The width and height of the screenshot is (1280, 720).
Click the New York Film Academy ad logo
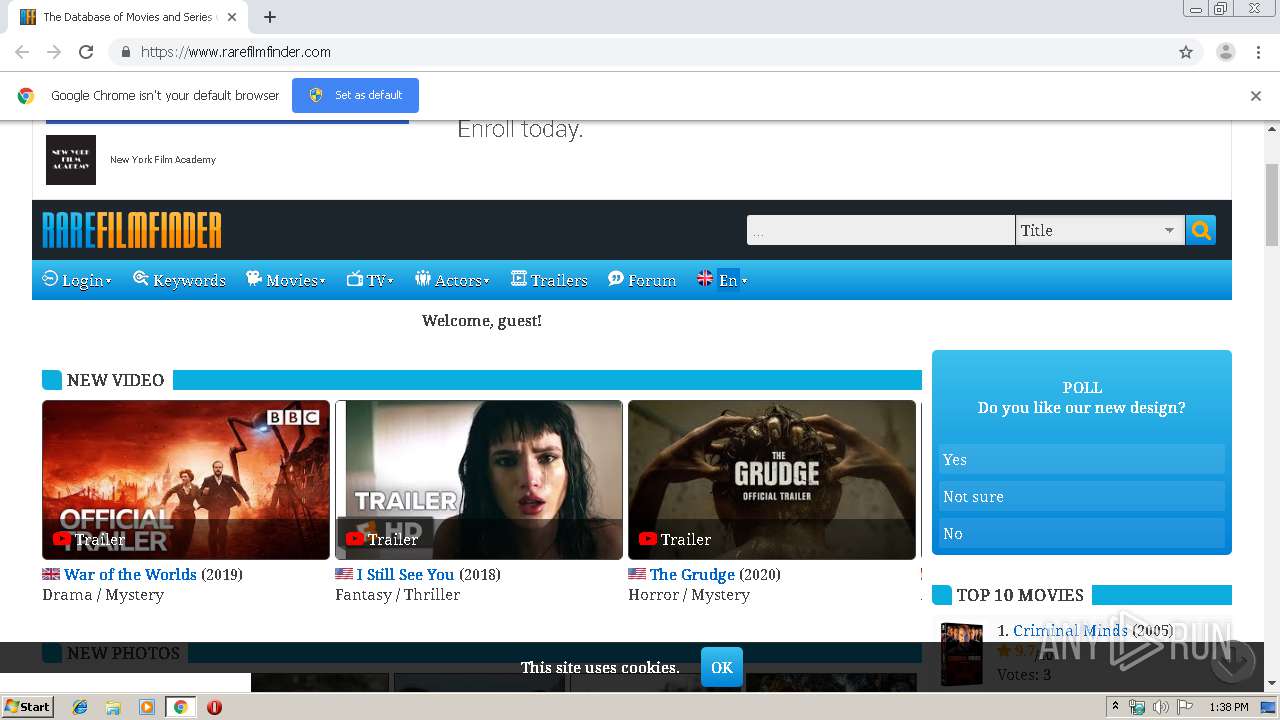pyautogui.click(x=71, y=160)
